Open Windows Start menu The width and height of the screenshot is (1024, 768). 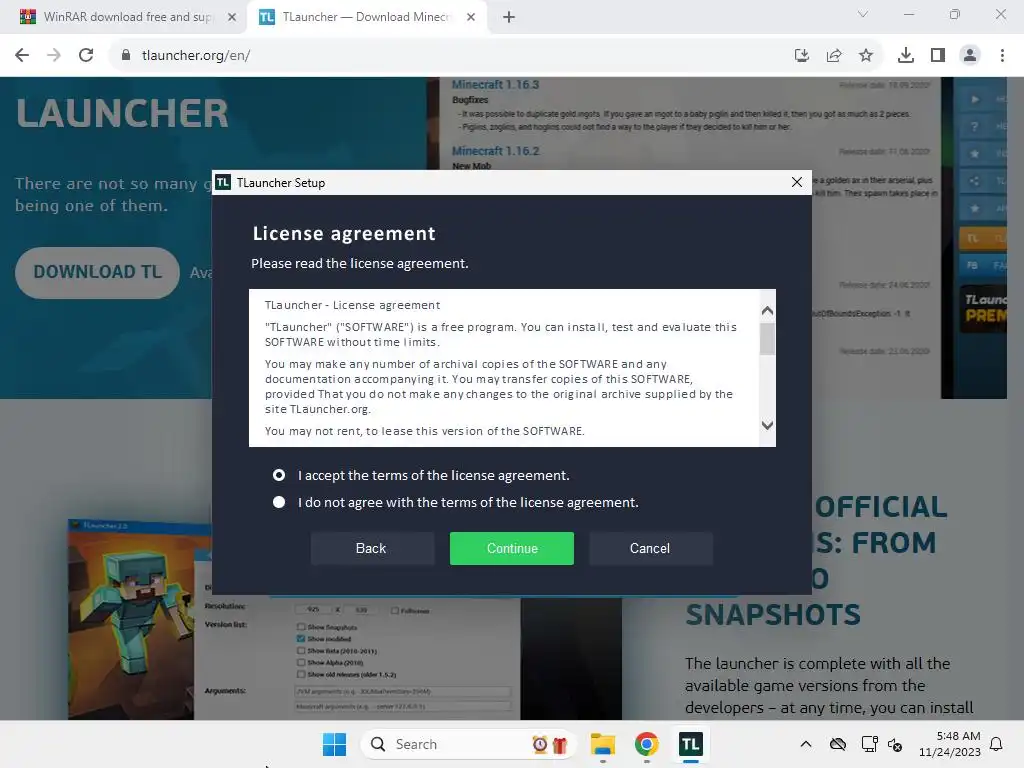tap(334, 744)
